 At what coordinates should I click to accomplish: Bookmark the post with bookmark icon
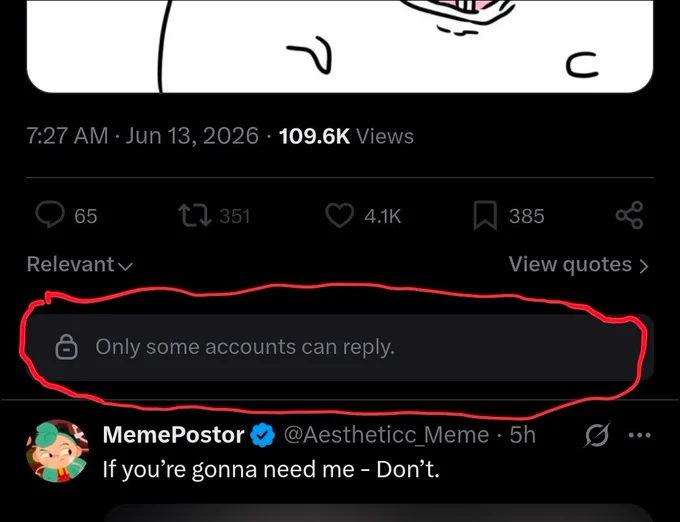point(485,215)
